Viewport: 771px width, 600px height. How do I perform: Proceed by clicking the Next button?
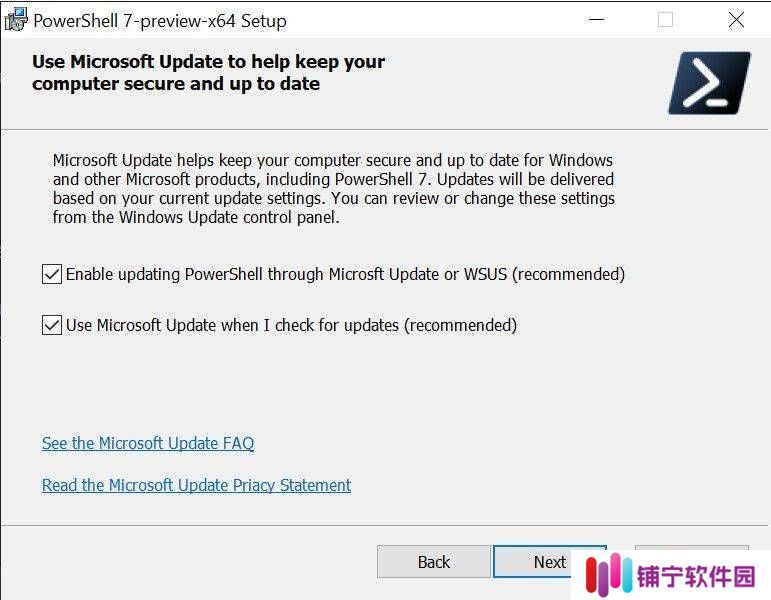pyautogui.click(x=550, y=562)
